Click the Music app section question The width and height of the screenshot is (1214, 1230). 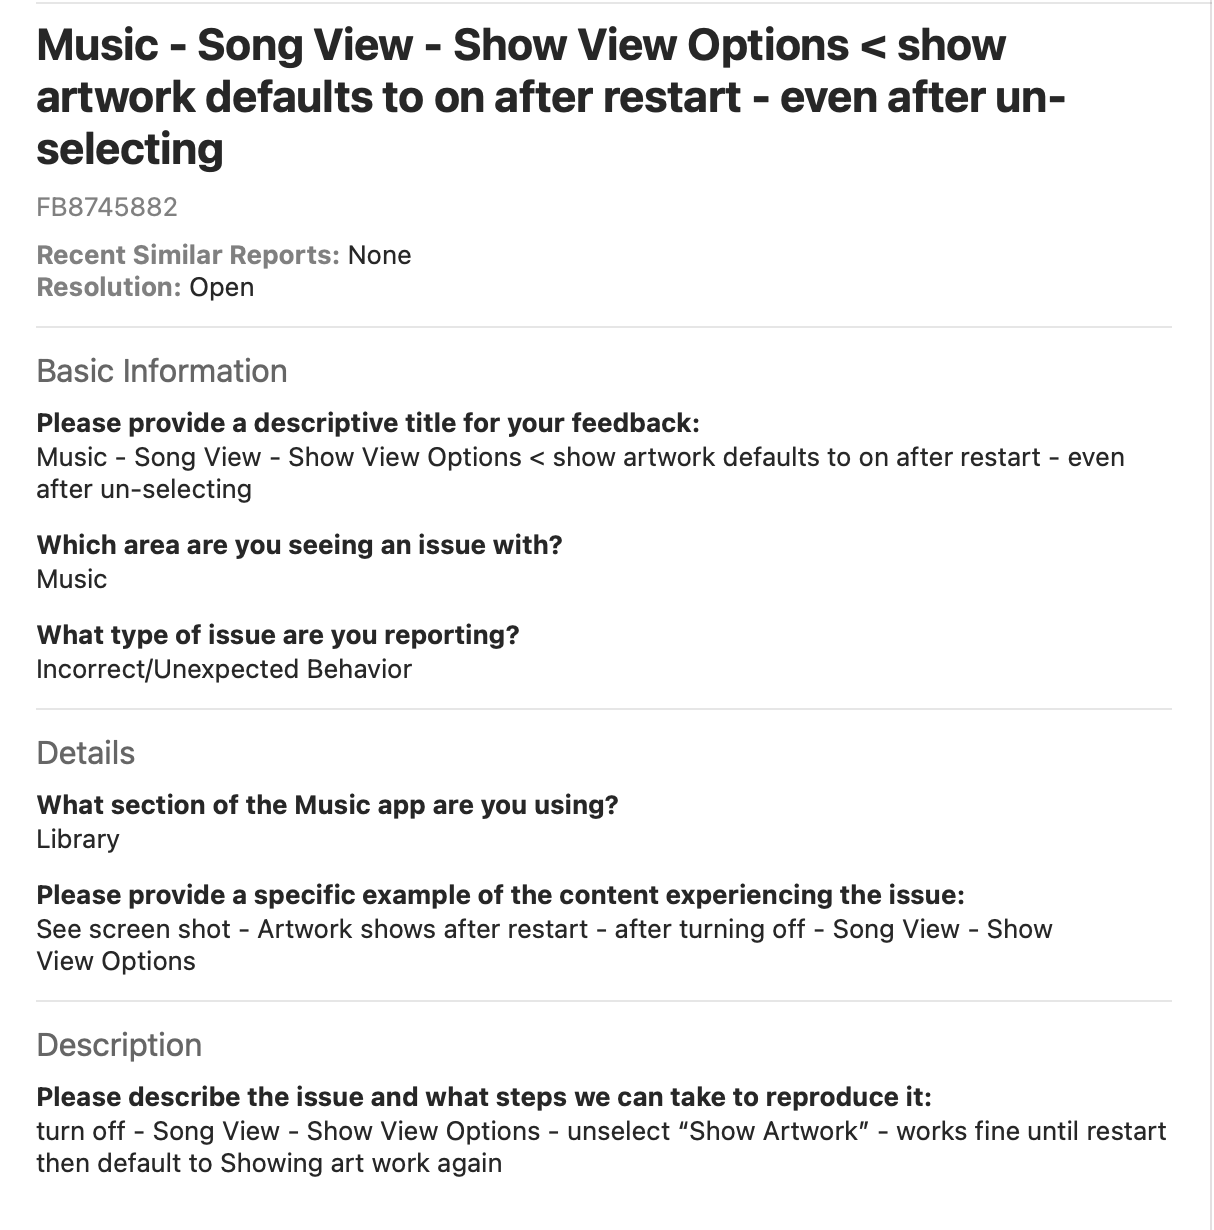[x=328, y=805]
